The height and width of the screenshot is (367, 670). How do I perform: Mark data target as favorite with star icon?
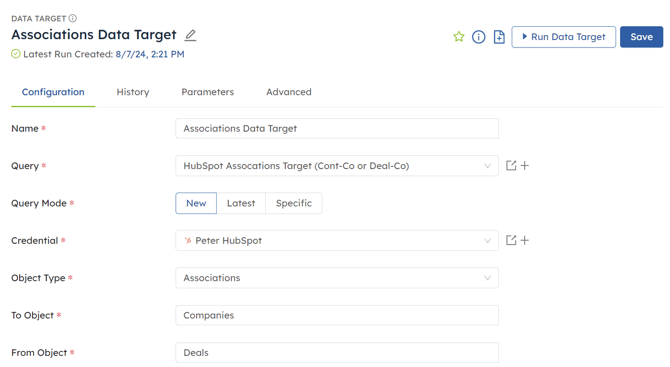coord(458,37)
